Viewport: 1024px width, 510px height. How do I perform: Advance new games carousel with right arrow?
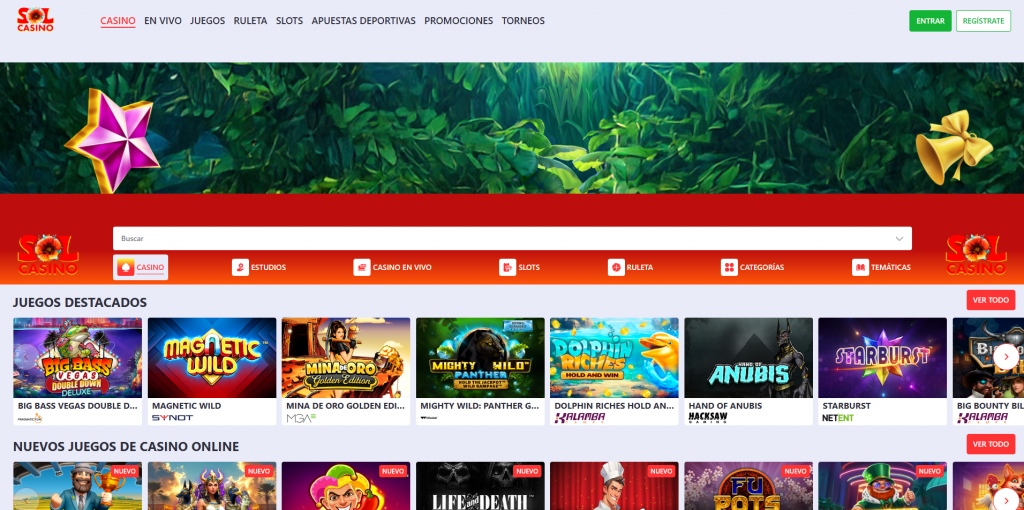(x=1006, y=499)
